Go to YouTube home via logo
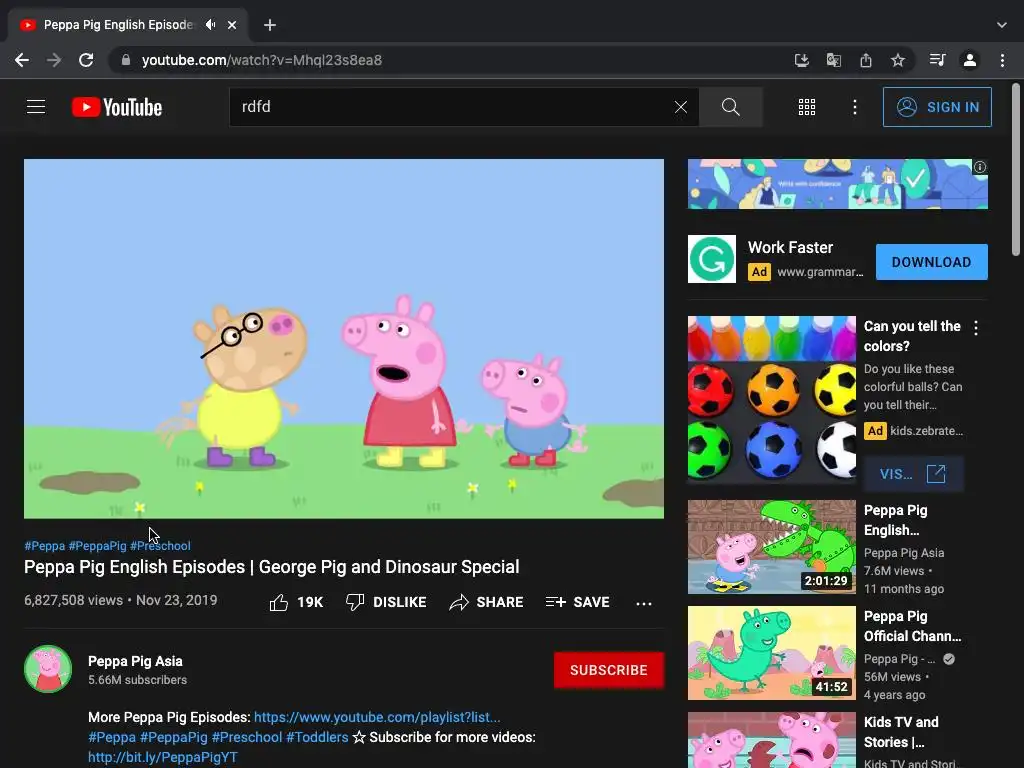The height and width of the screenshot is (768, 1024). [x=117, y=107]
